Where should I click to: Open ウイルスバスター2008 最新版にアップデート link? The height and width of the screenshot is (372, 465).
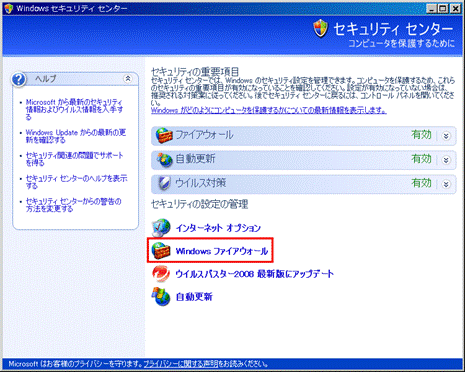pyautogui.click(x=254, y=274)
